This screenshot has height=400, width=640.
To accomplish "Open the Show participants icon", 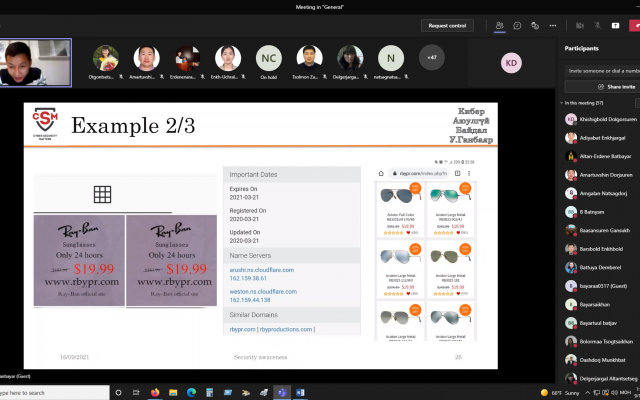I will pyautogui.click(x=499, y=25).
